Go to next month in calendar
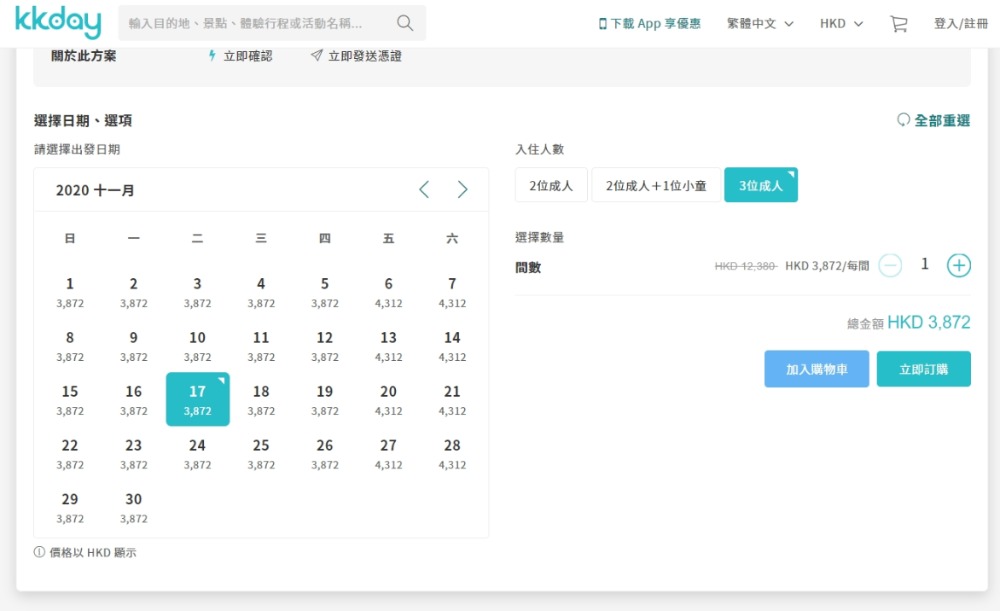The image size is (1000, 611). tap(462, 190)
